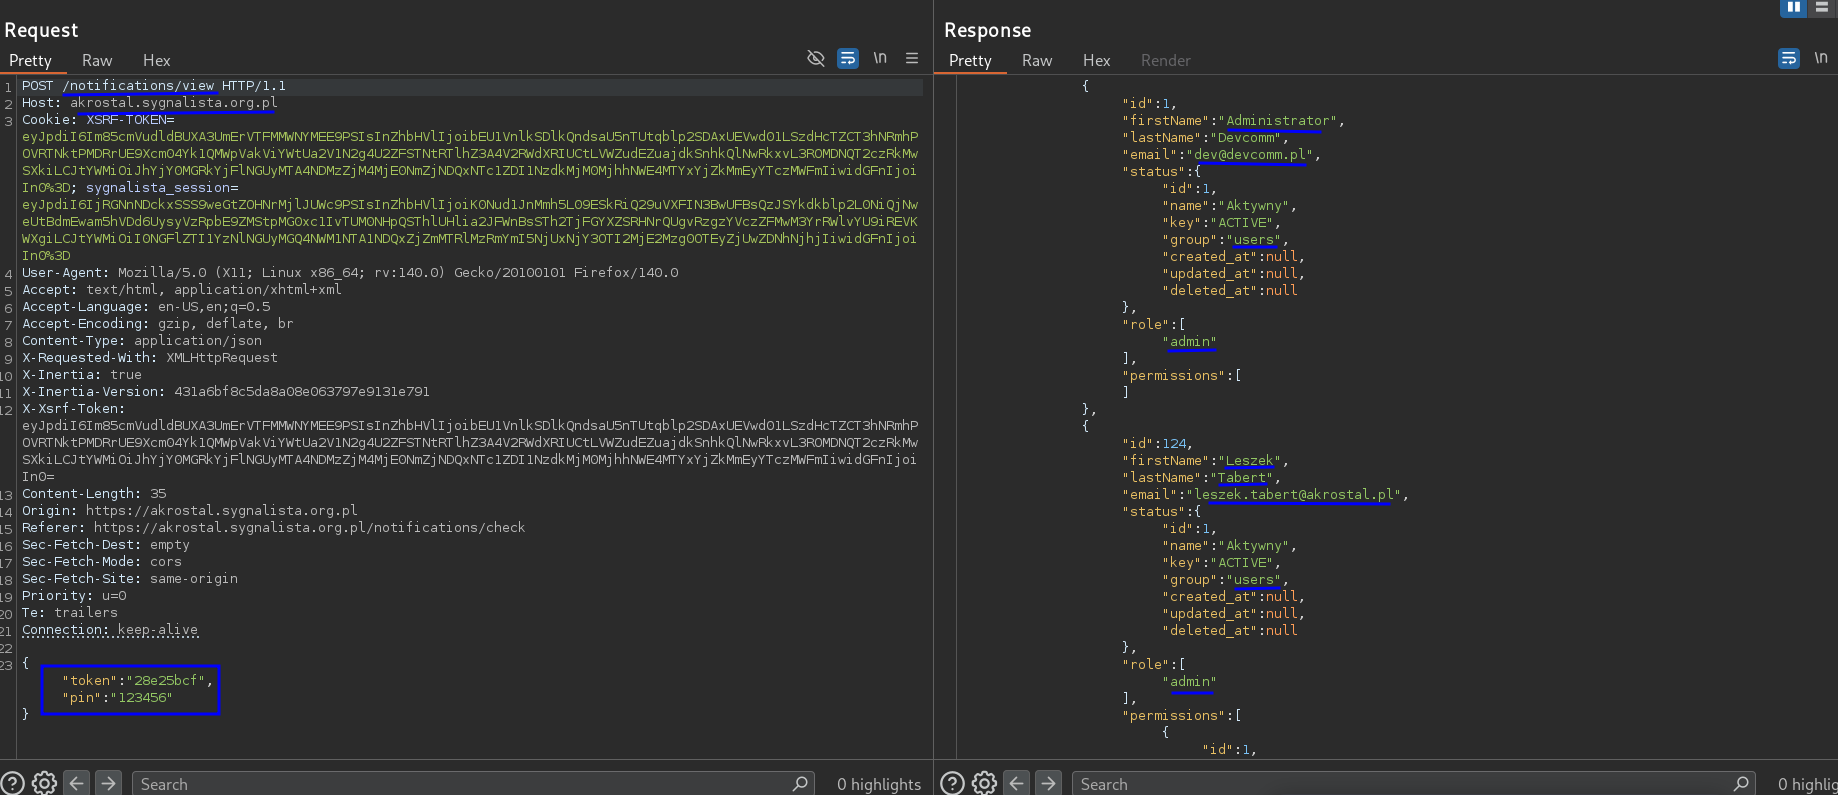
Task: Switch Request view to Raw tab
Action: (97, 60)
